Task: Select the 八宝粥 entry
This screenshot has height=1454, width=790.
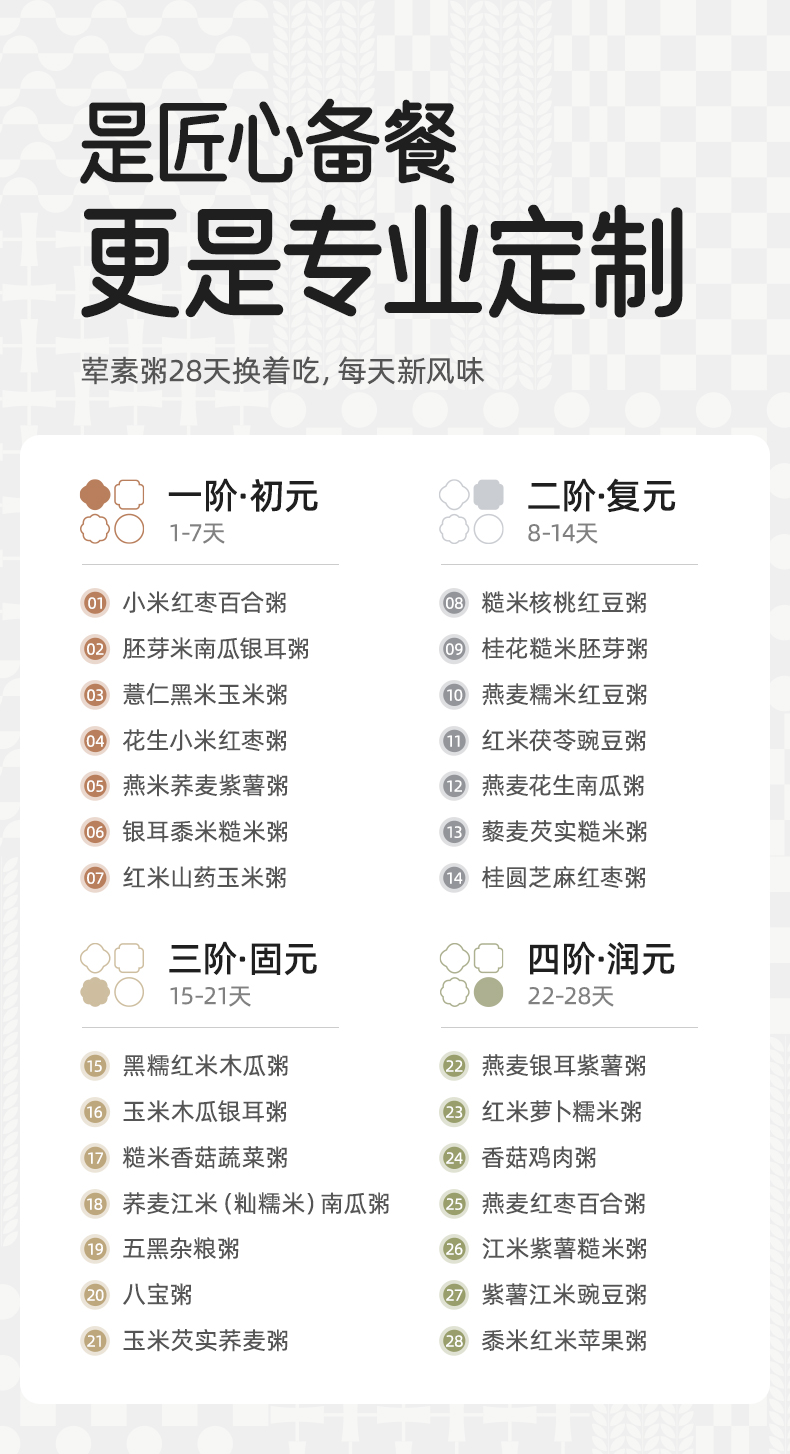Action: (157, 1295)
